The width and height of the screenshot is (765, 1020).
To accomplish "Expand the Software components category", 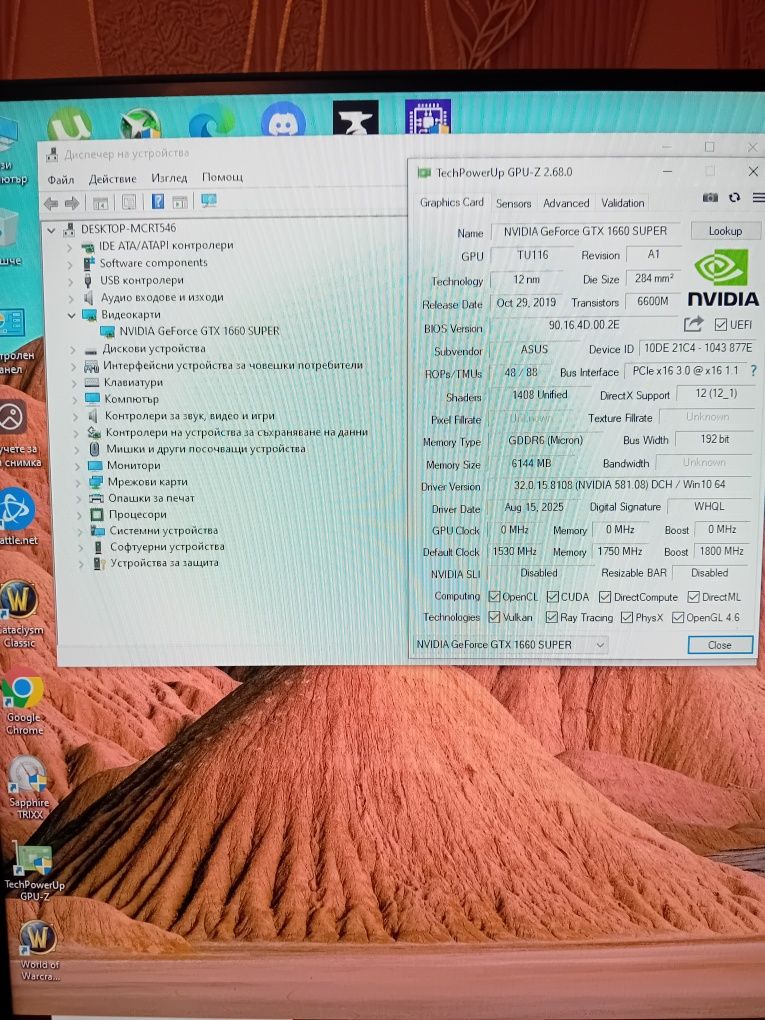I will [x=70, y=264].
